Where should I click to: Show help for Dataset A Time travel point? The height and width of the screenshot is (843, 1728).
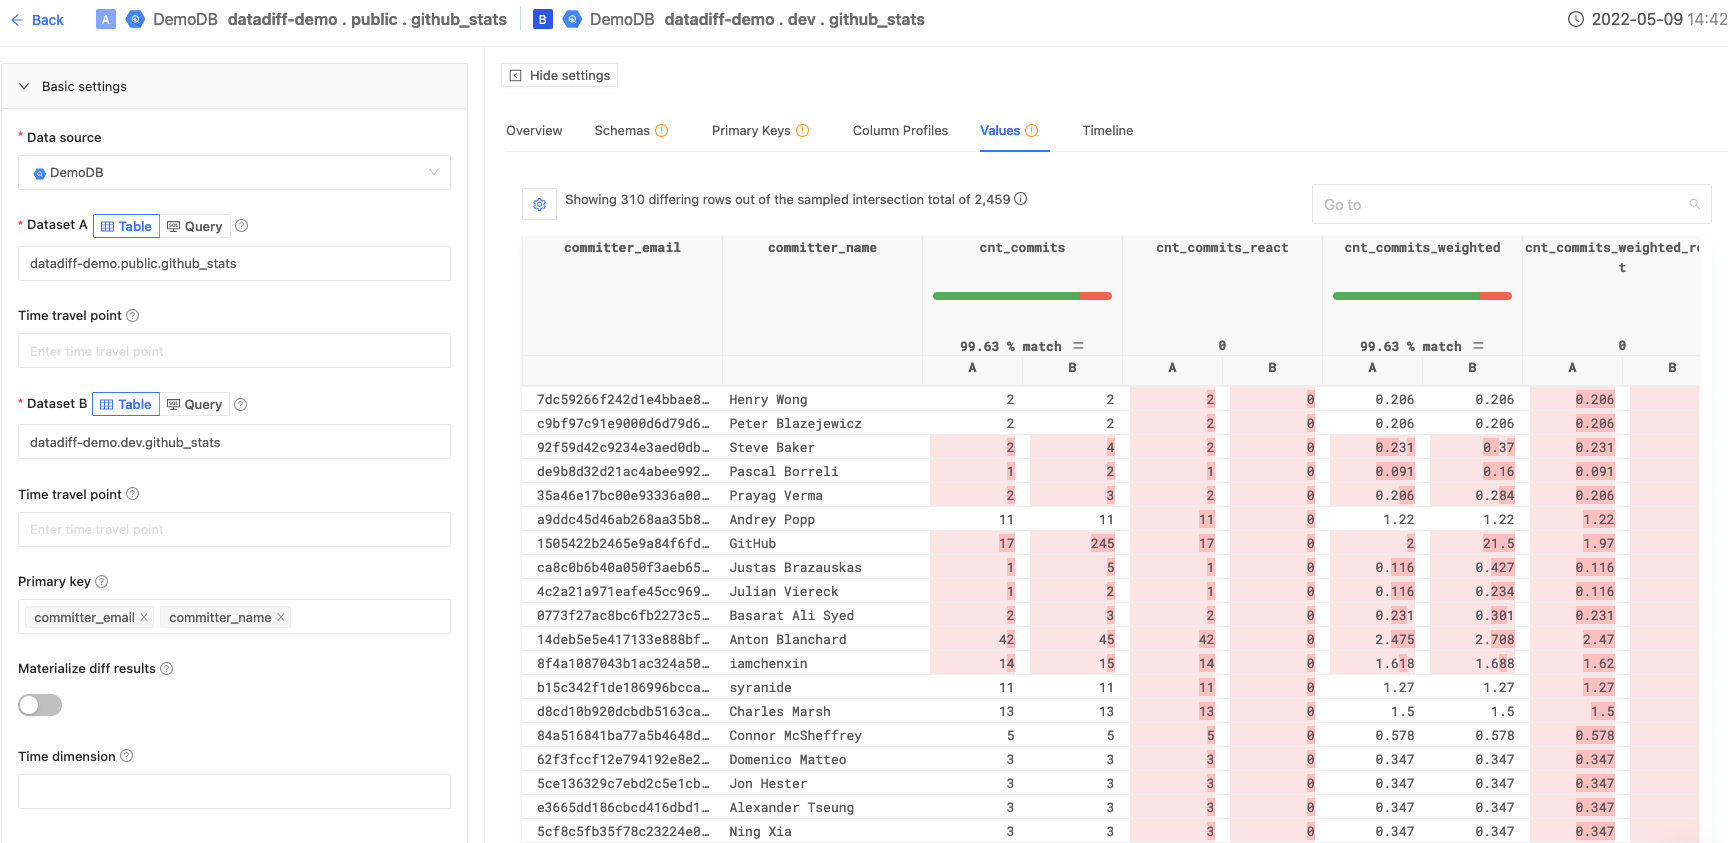133,316
